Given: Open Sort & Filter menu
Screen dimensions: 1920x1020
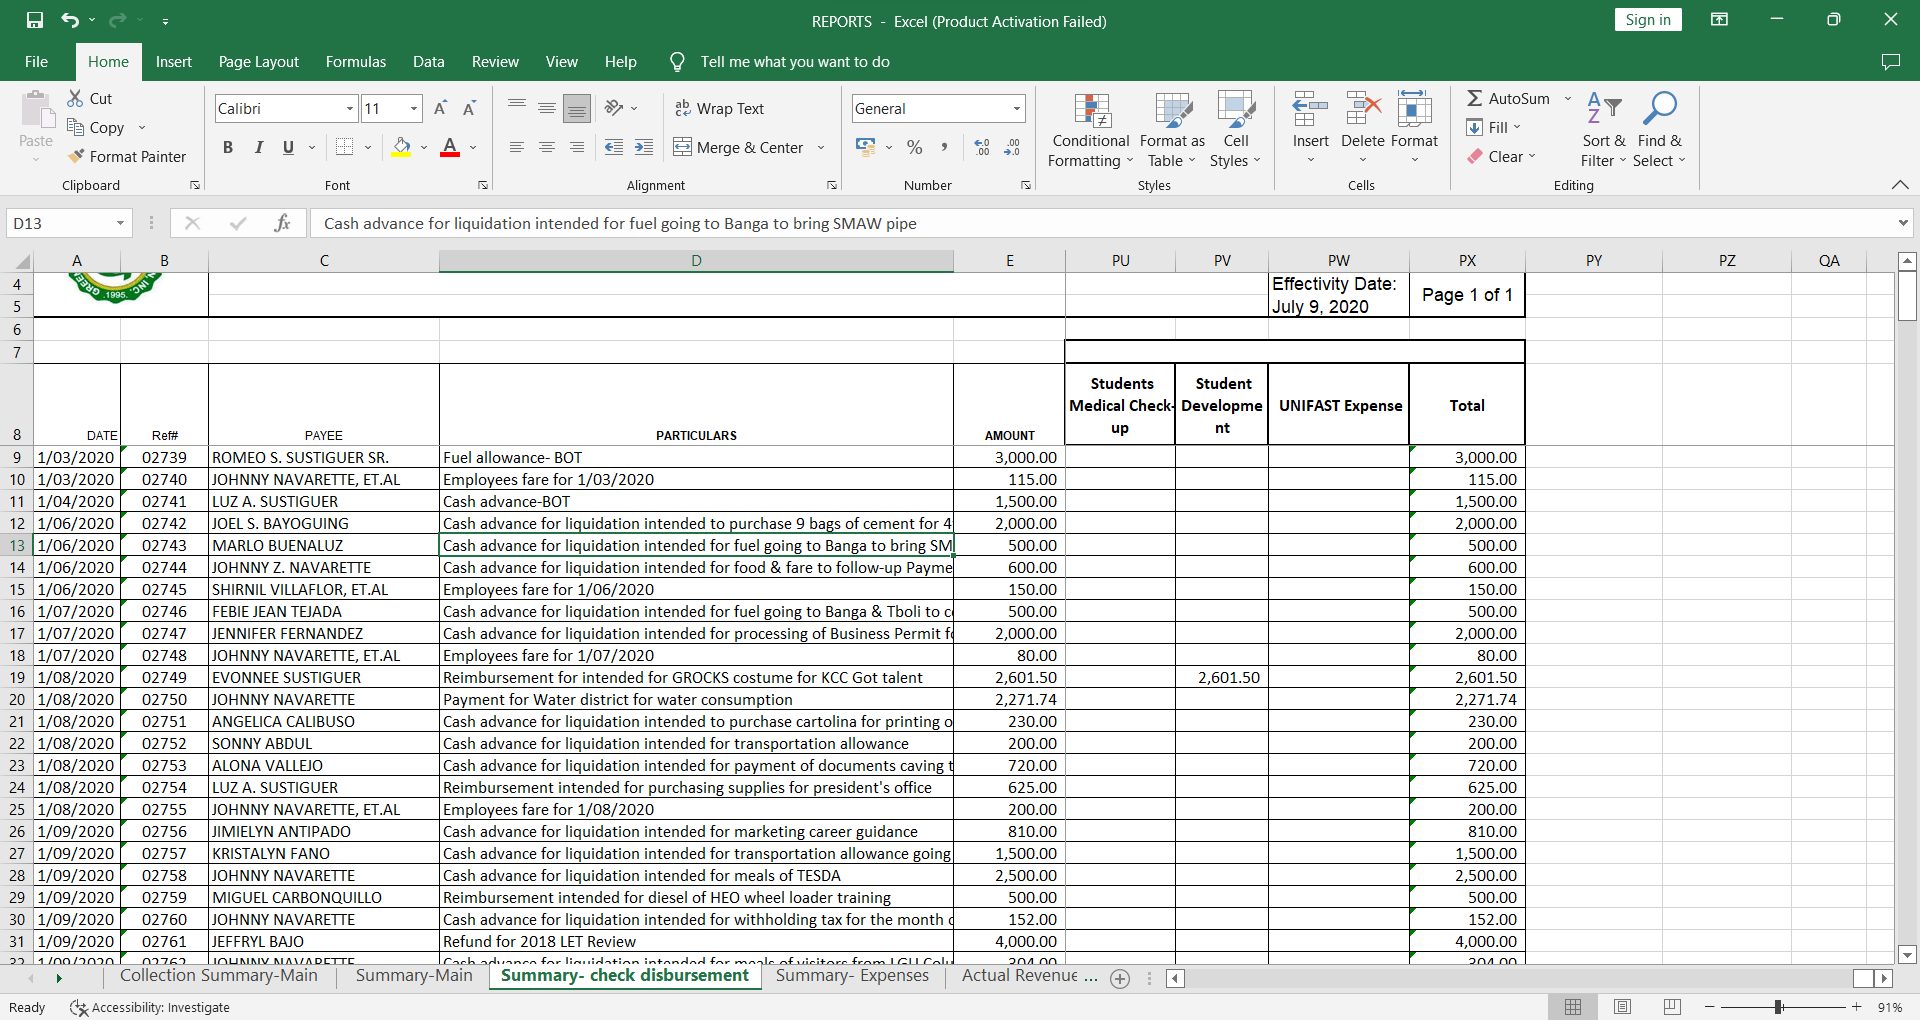Looking at the screenshot, I should 1604,130.
